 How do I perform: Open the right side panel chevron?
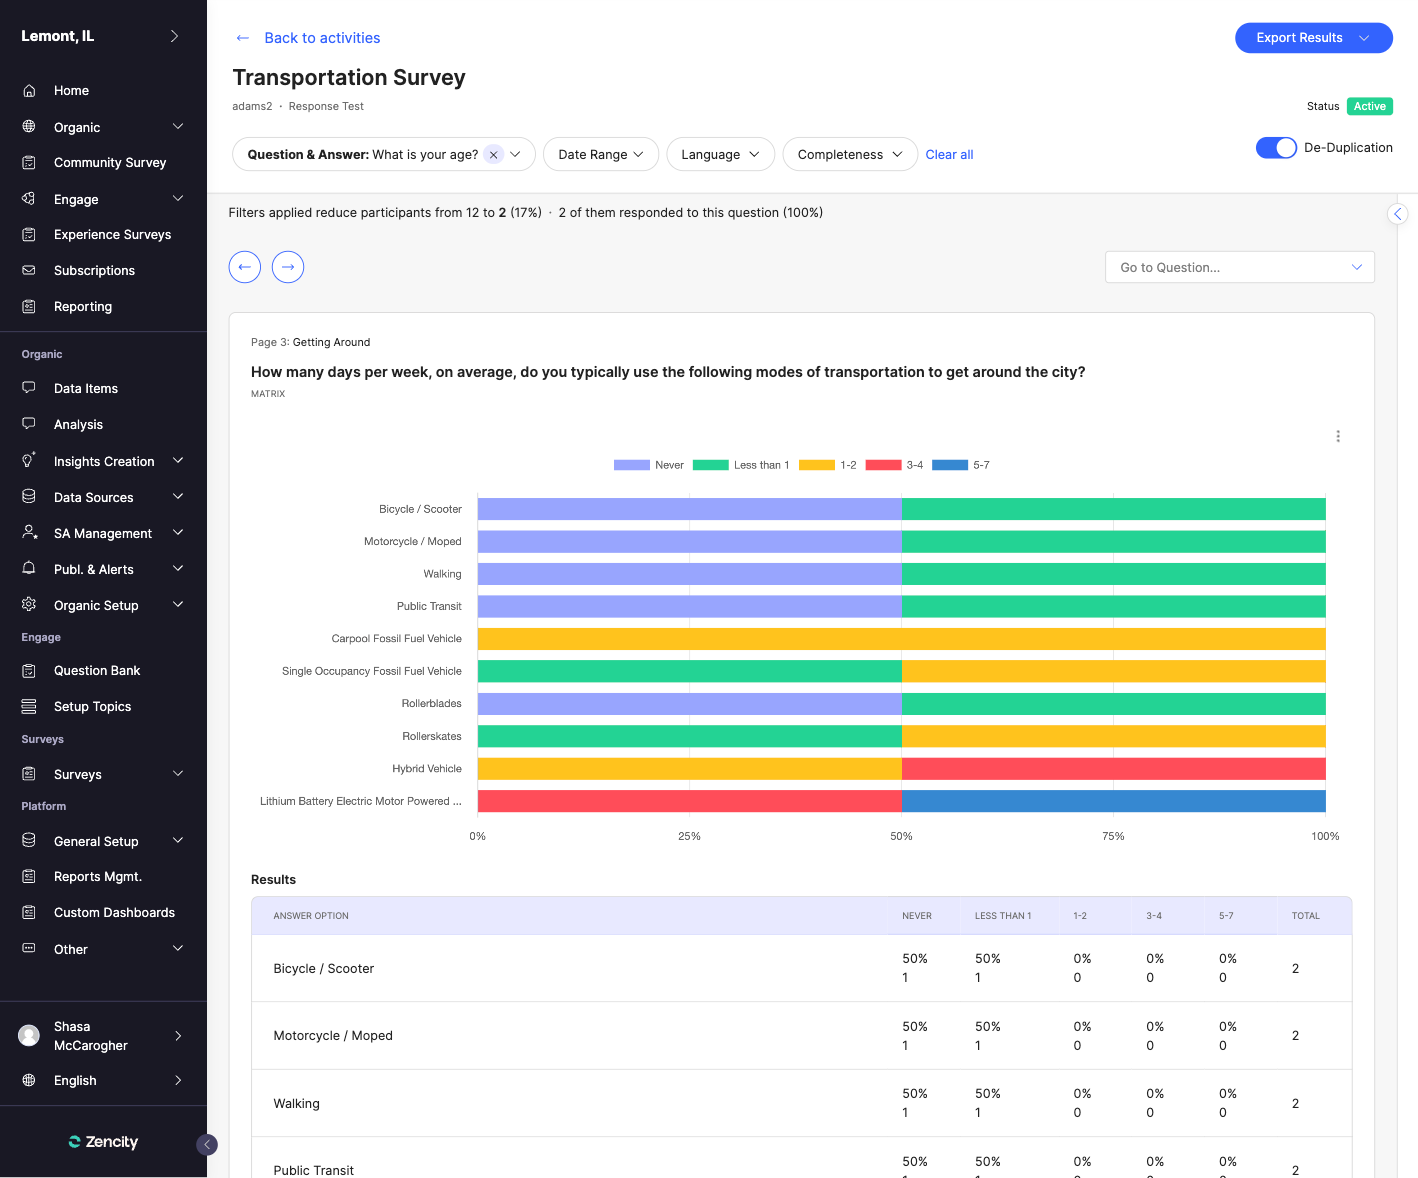pyautogui.click(x=1398, y=214)
